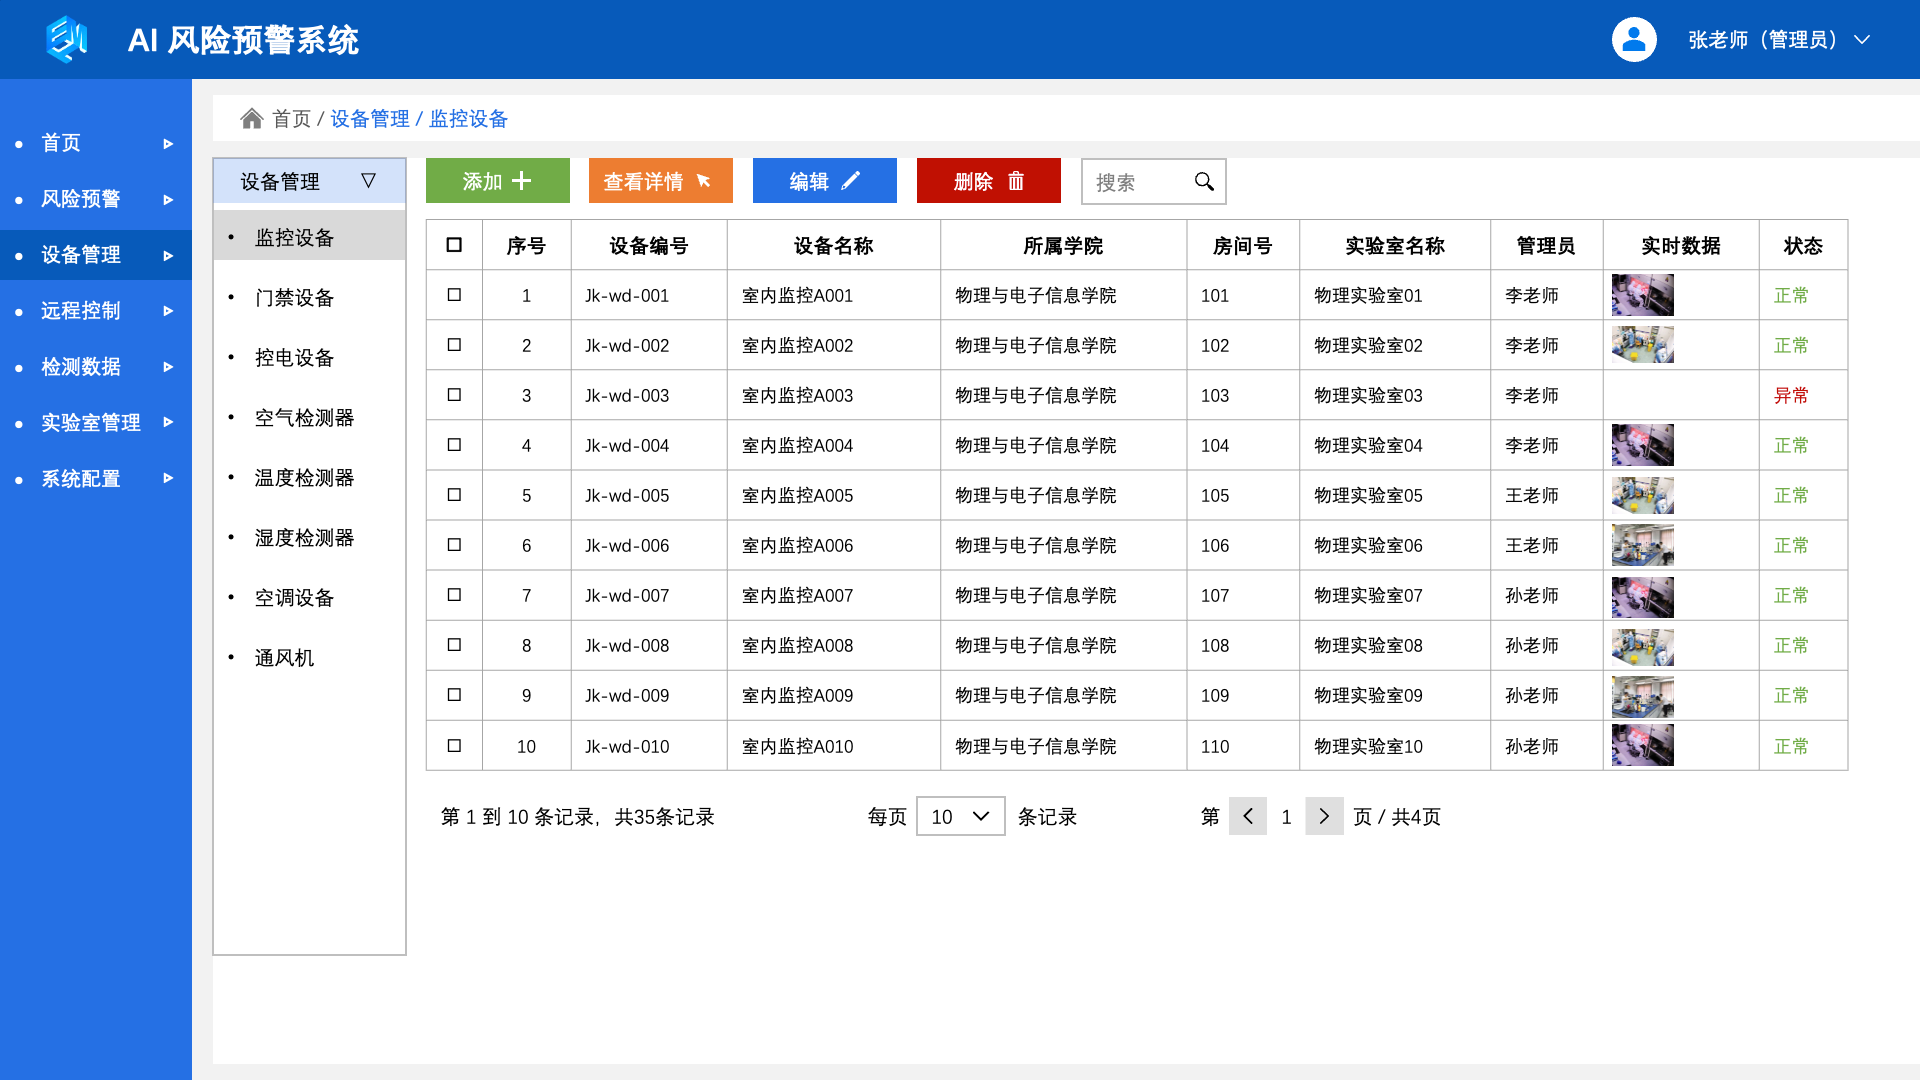Click the pencil icon on 编辑 button
Image resolution: width=1920 pixels, height=1080 pixels.
click(851, 181)
